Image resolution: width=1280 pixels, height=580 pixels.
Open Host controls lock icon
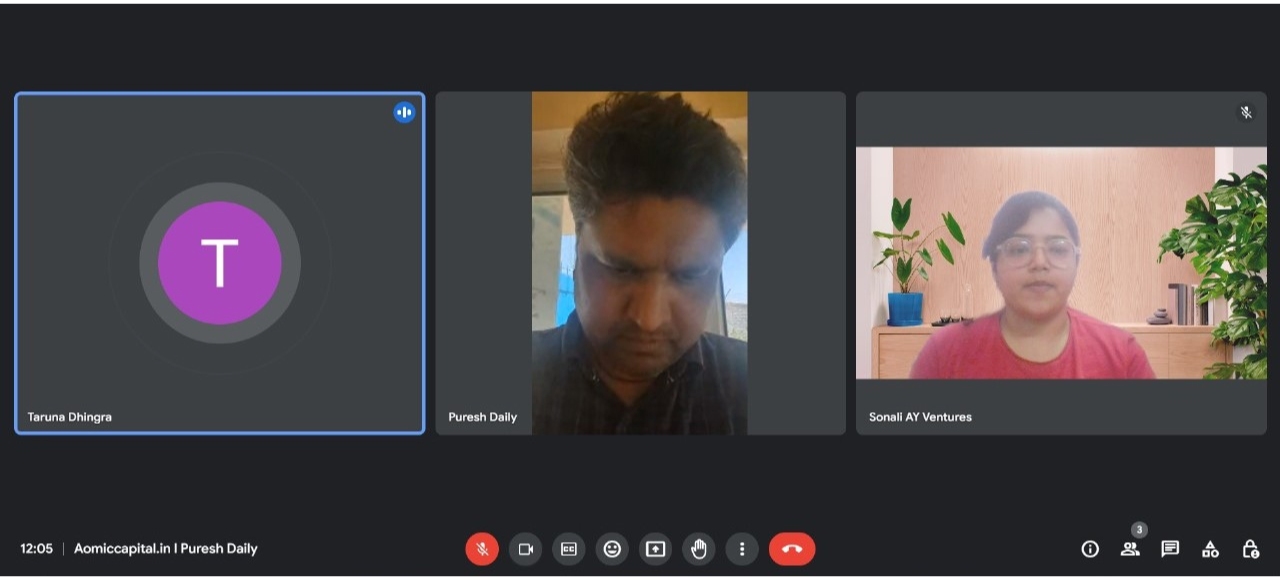pos(1250,549)
